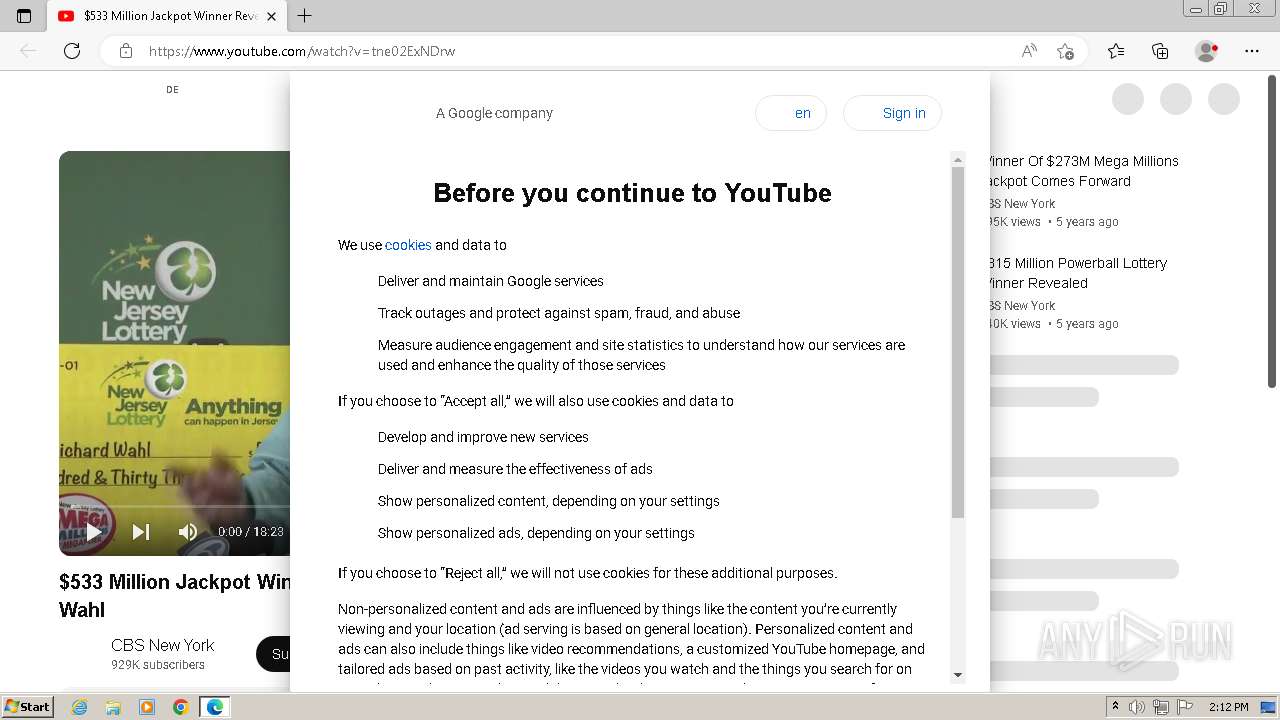1280x720 pixels.
Task: Open Action Center flag icon
Action: point(1185,707)
